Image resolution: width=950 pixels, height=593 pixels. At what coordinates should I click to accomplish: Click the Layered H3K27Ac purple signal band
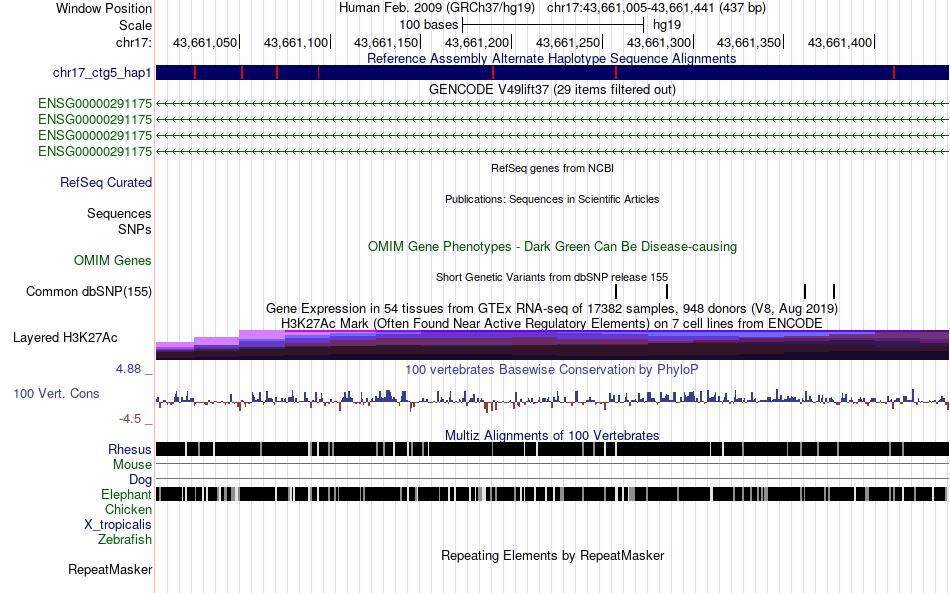pyautogui.click(x=552, y=345)
